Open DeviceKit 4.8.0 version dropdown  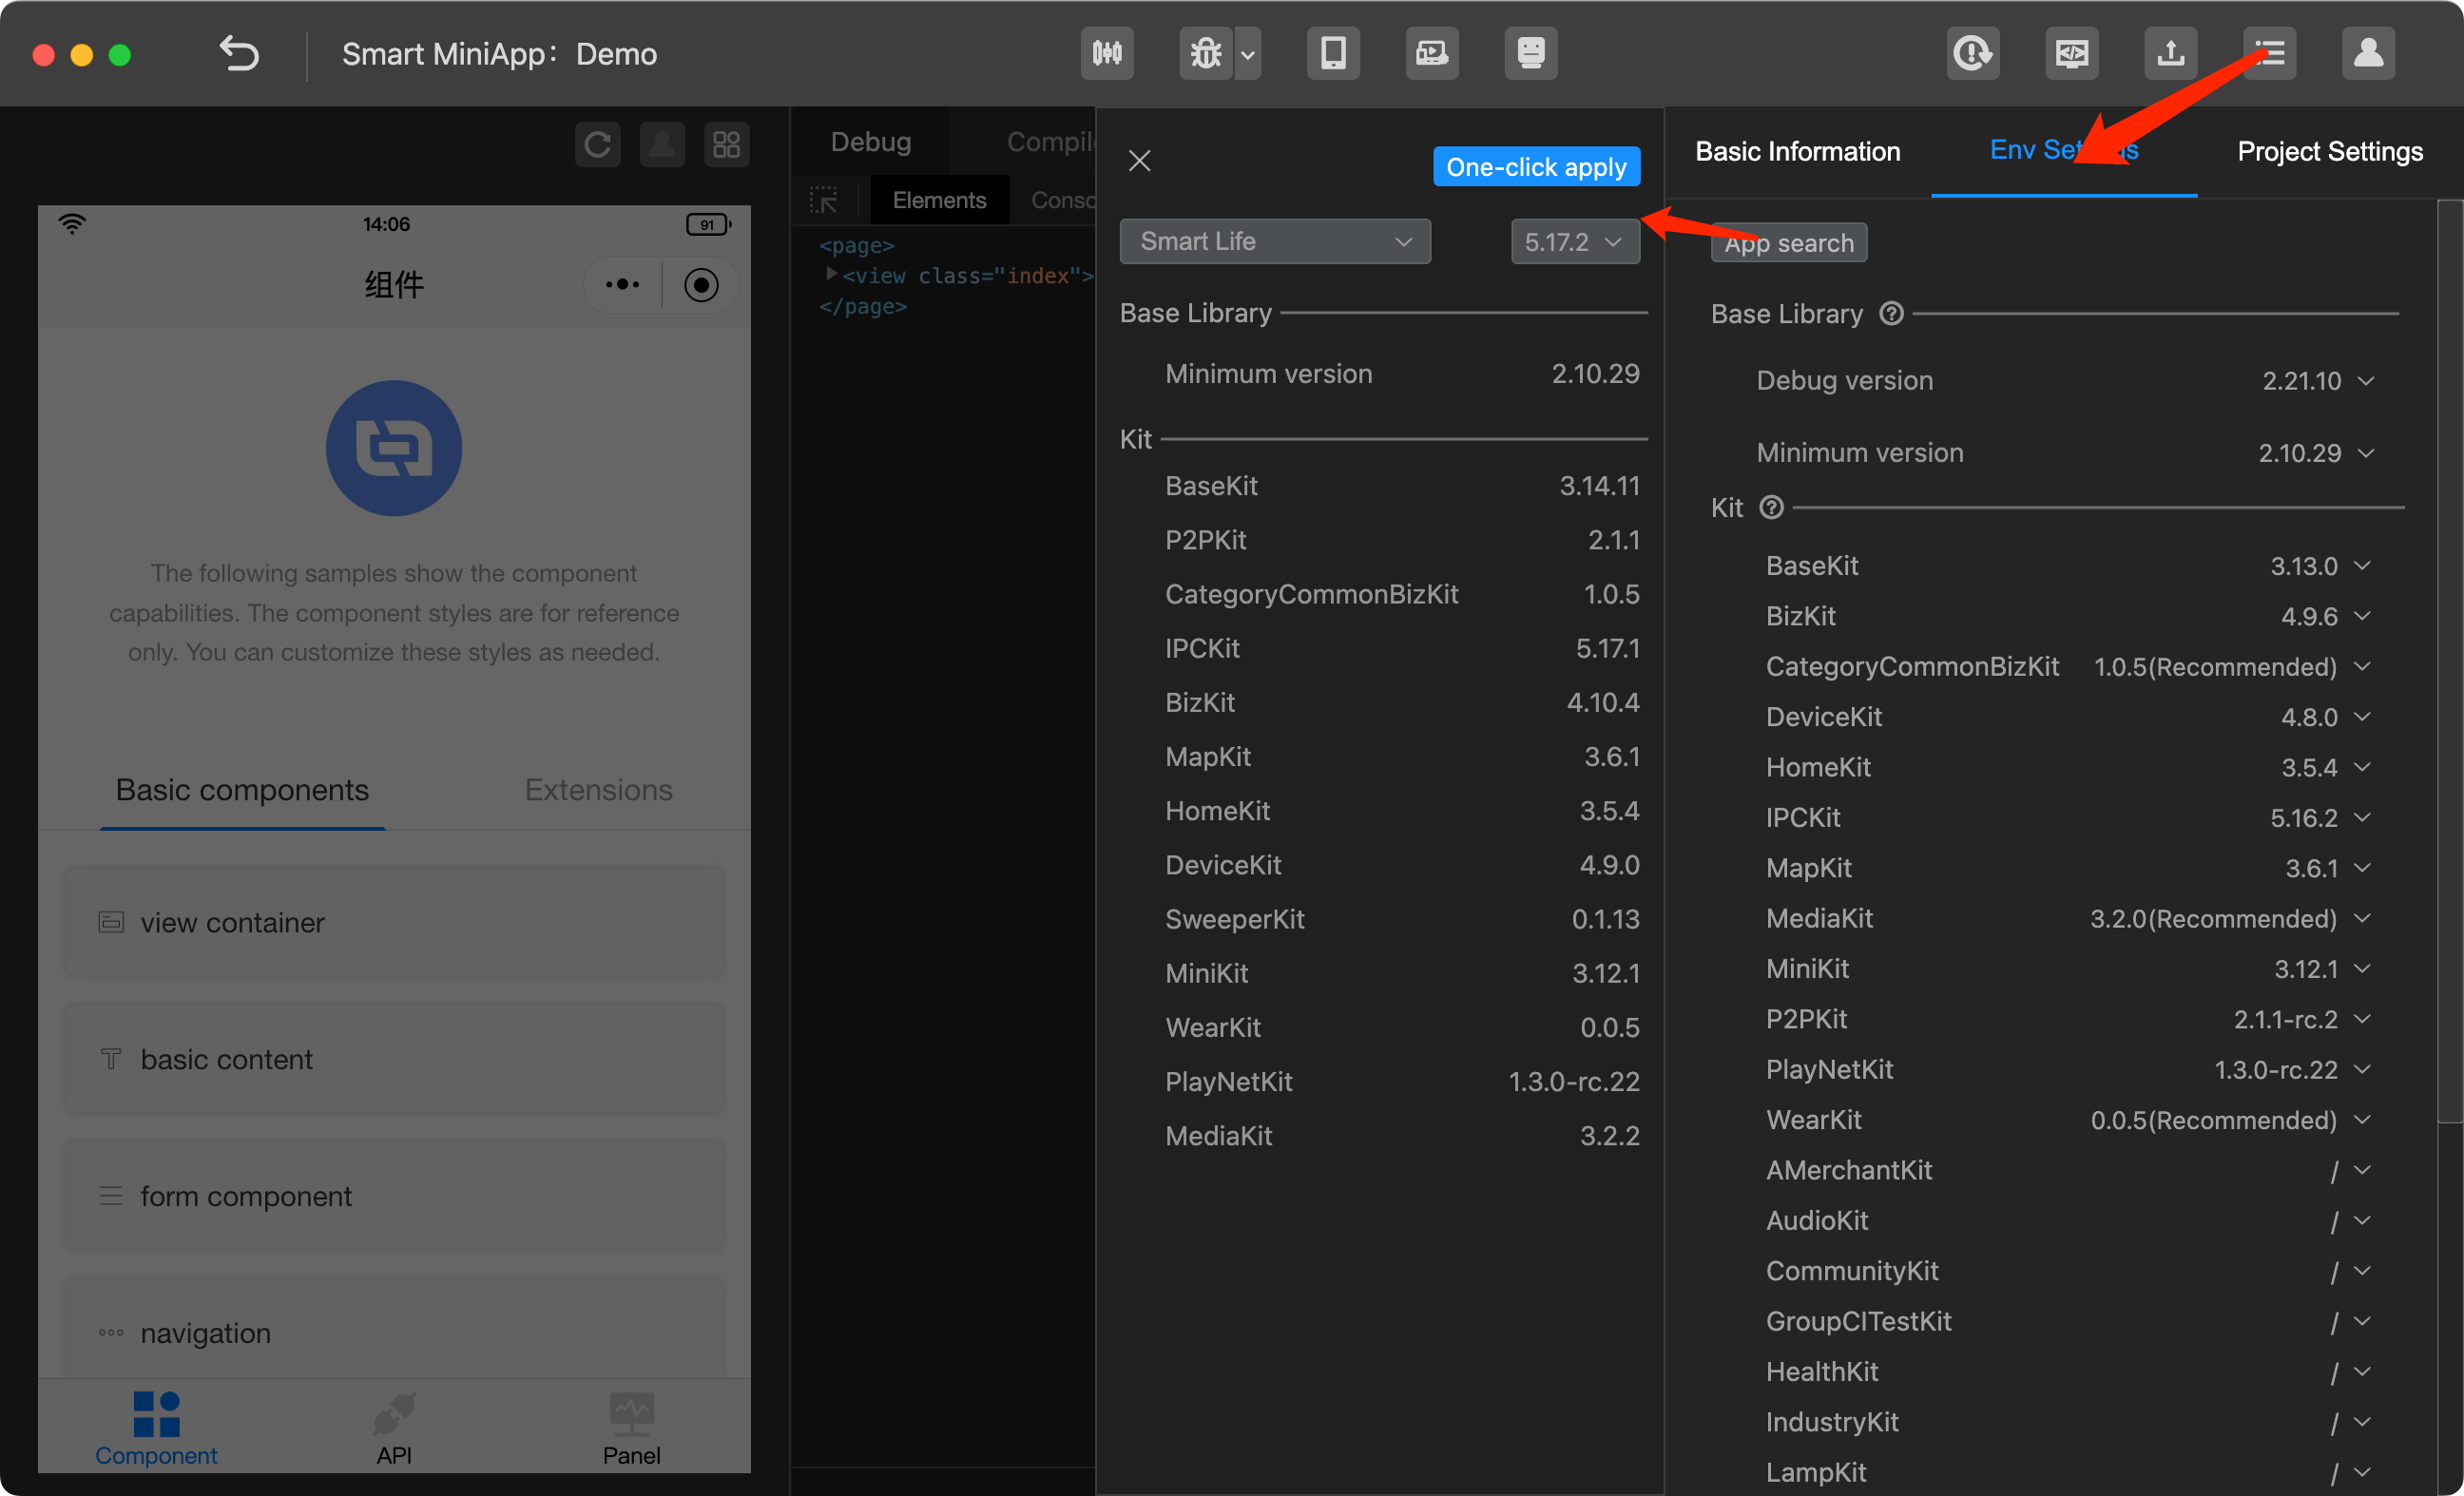click(x=2325, y=717)
